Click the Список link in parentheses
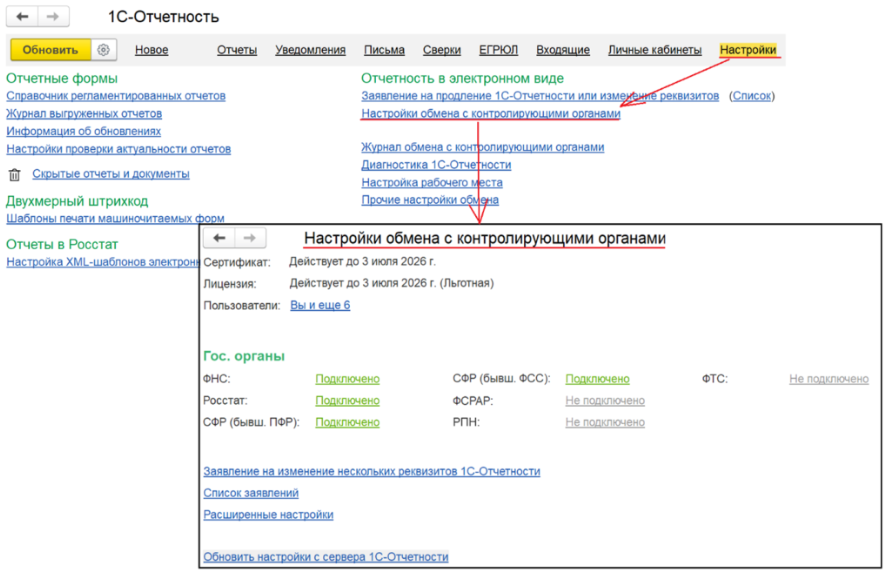 (752, 96)
